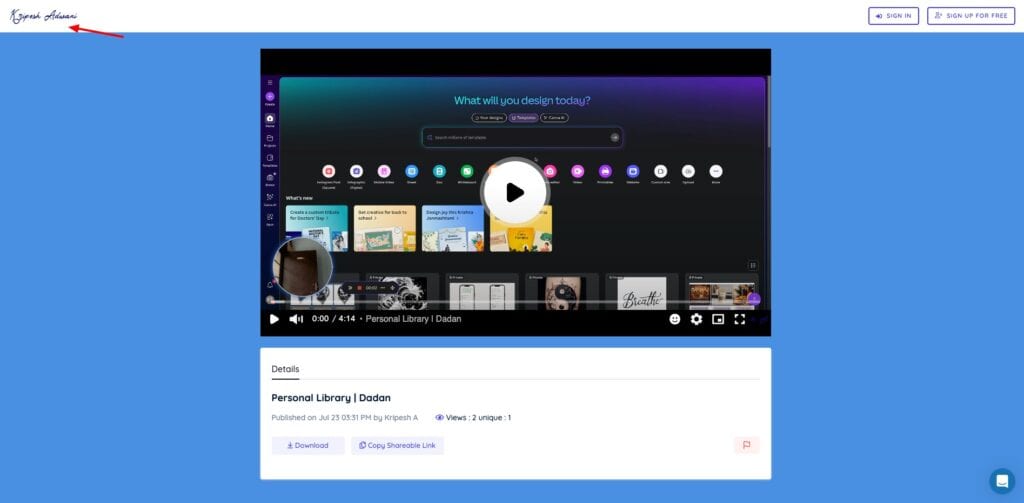Click the Sign In button
This screenshot has height=503, width=1024.
tap(893, 16)
